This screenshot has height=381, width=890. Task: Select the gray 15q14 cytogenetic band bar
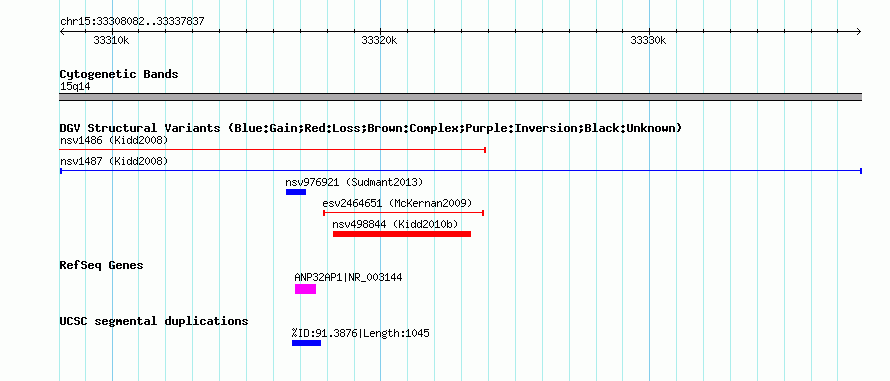click(461, 97)
